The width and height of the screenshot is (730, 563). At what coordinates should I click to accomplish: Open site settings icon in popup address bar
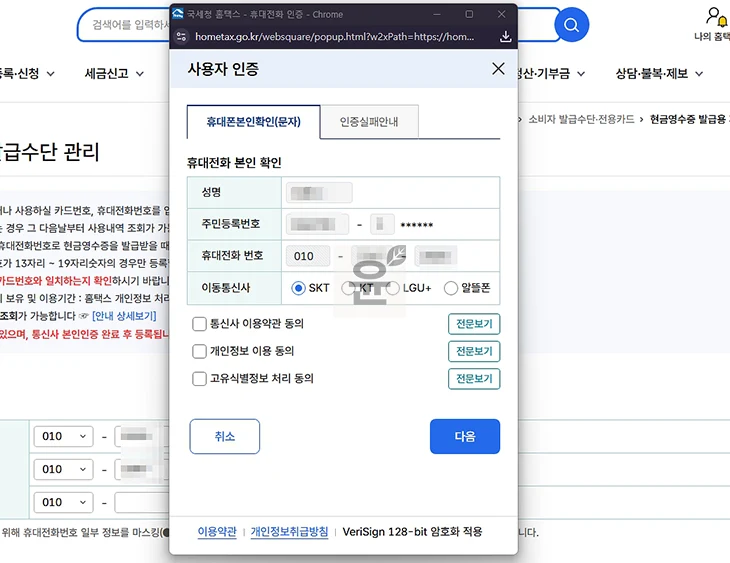point(182,36)
